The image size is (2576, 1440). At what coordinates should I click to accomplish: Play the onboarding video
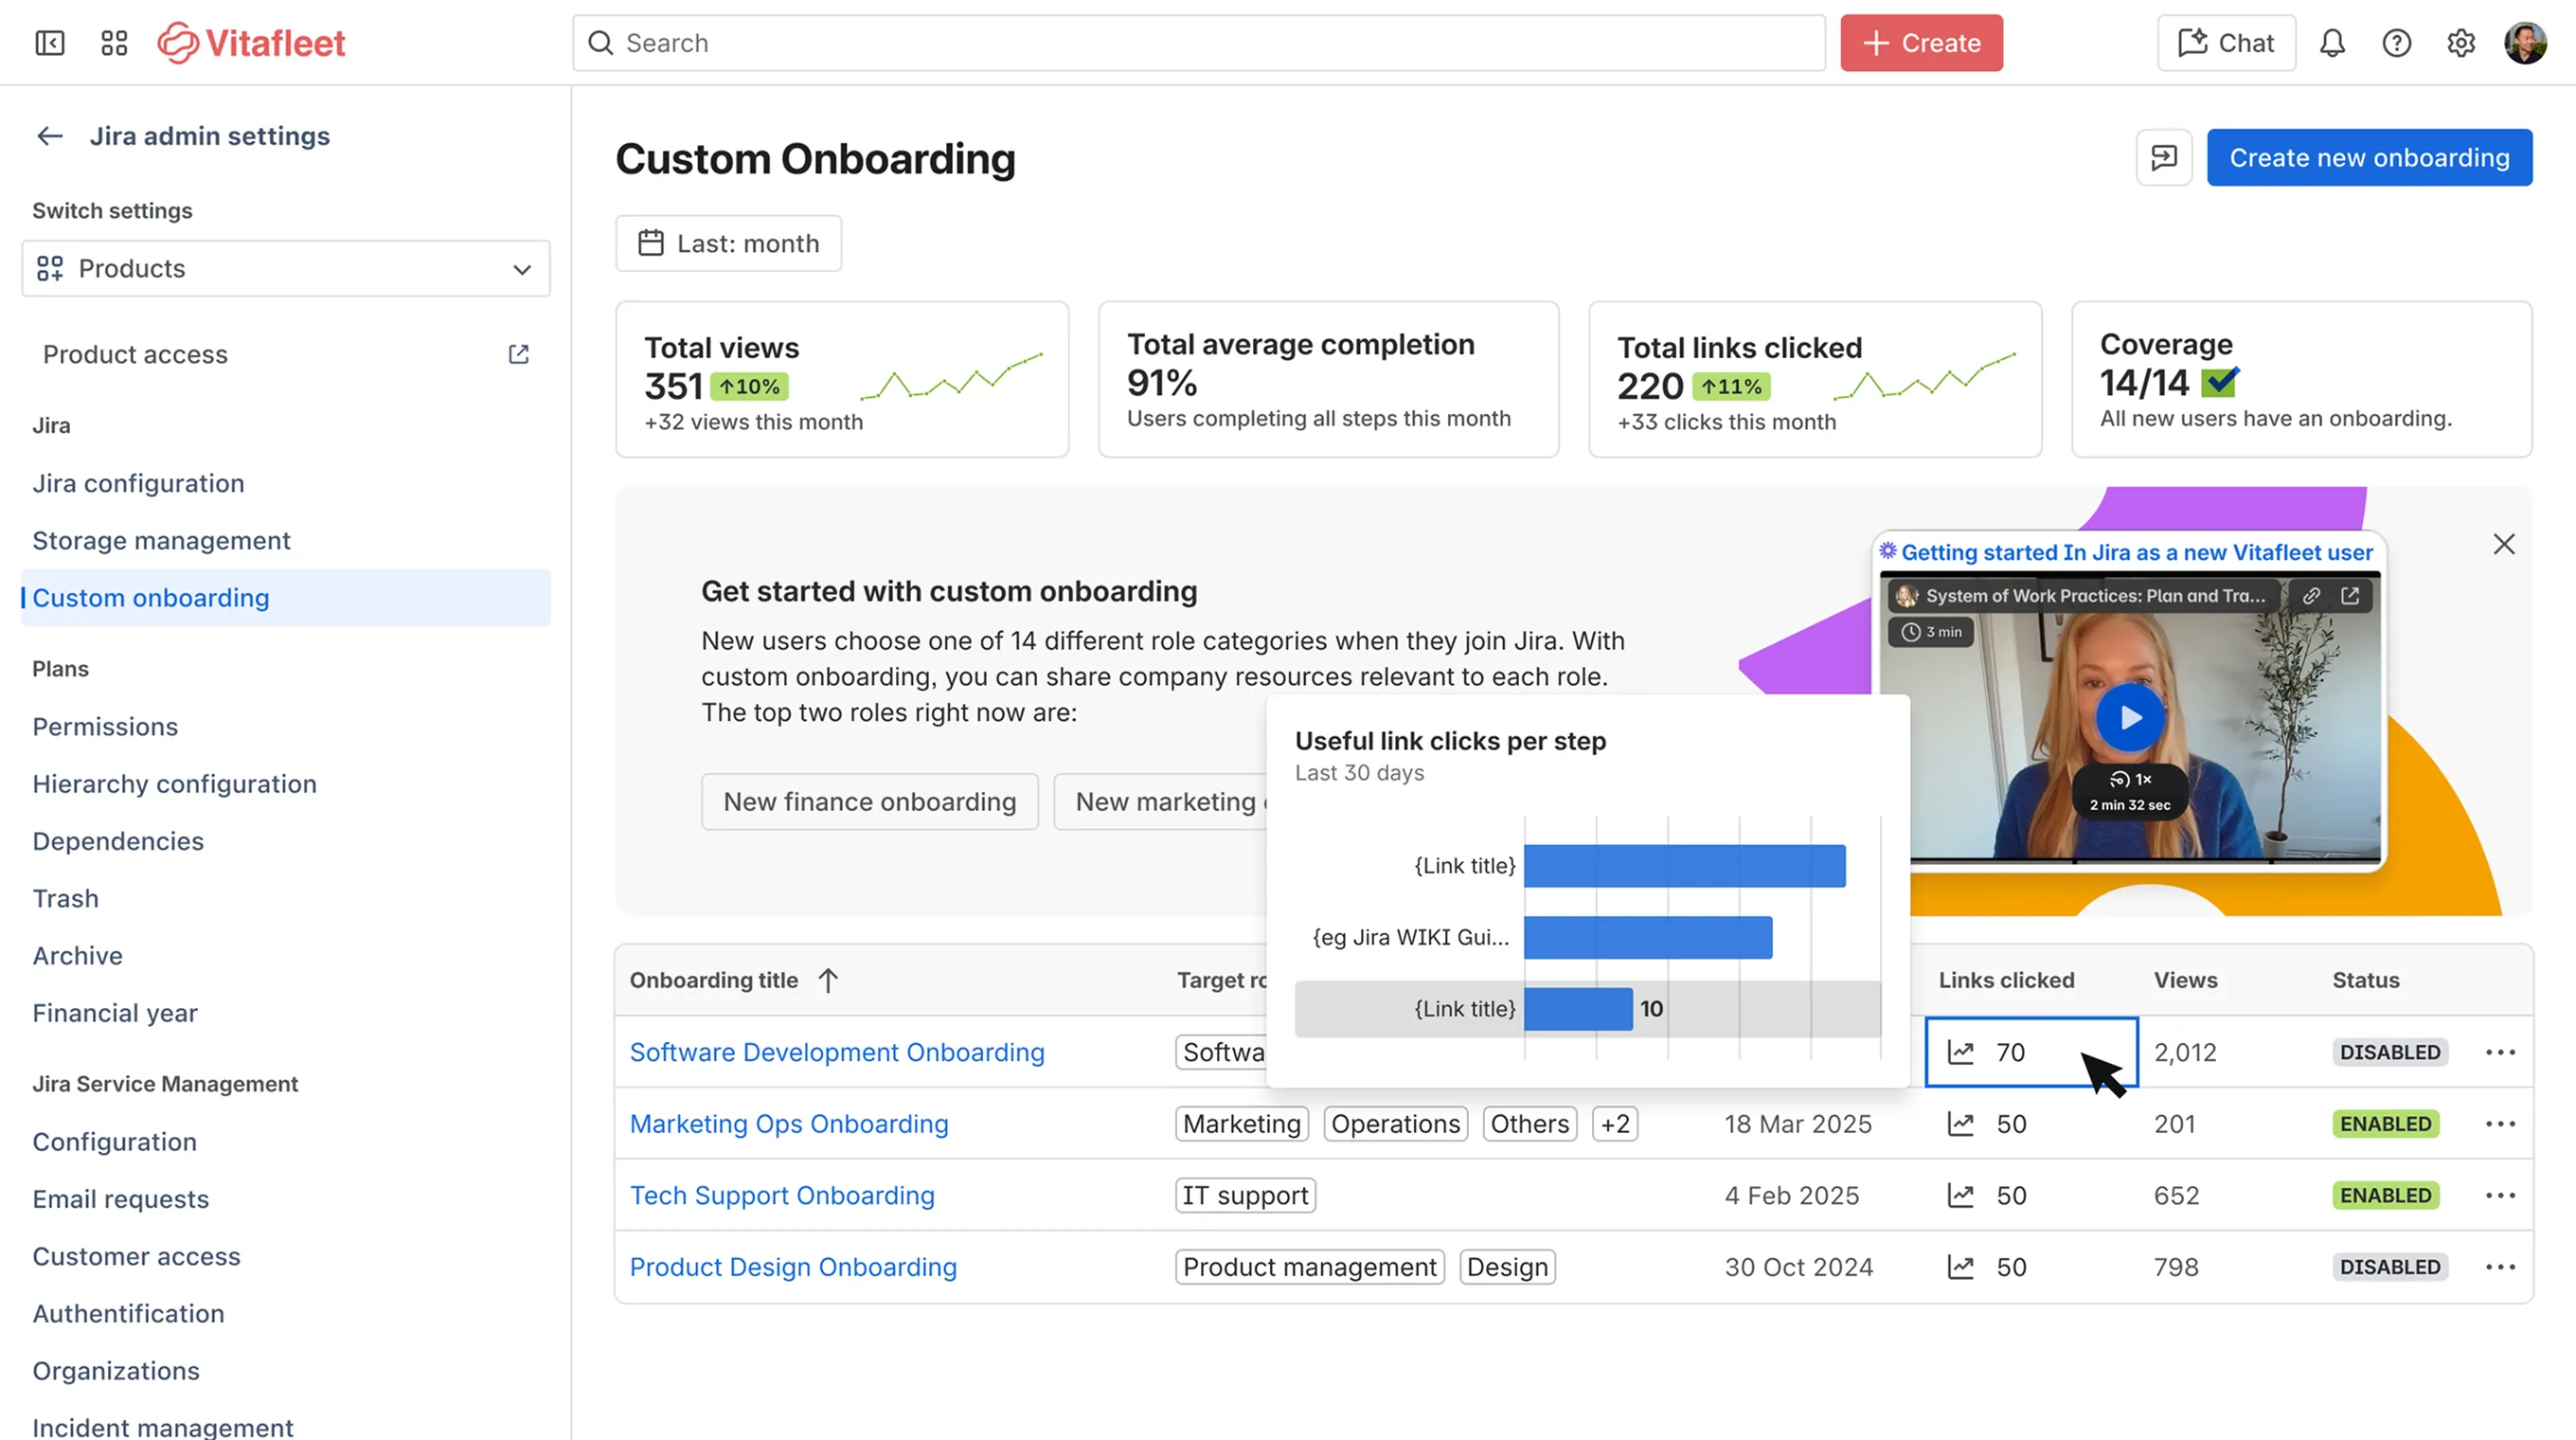2130,717
